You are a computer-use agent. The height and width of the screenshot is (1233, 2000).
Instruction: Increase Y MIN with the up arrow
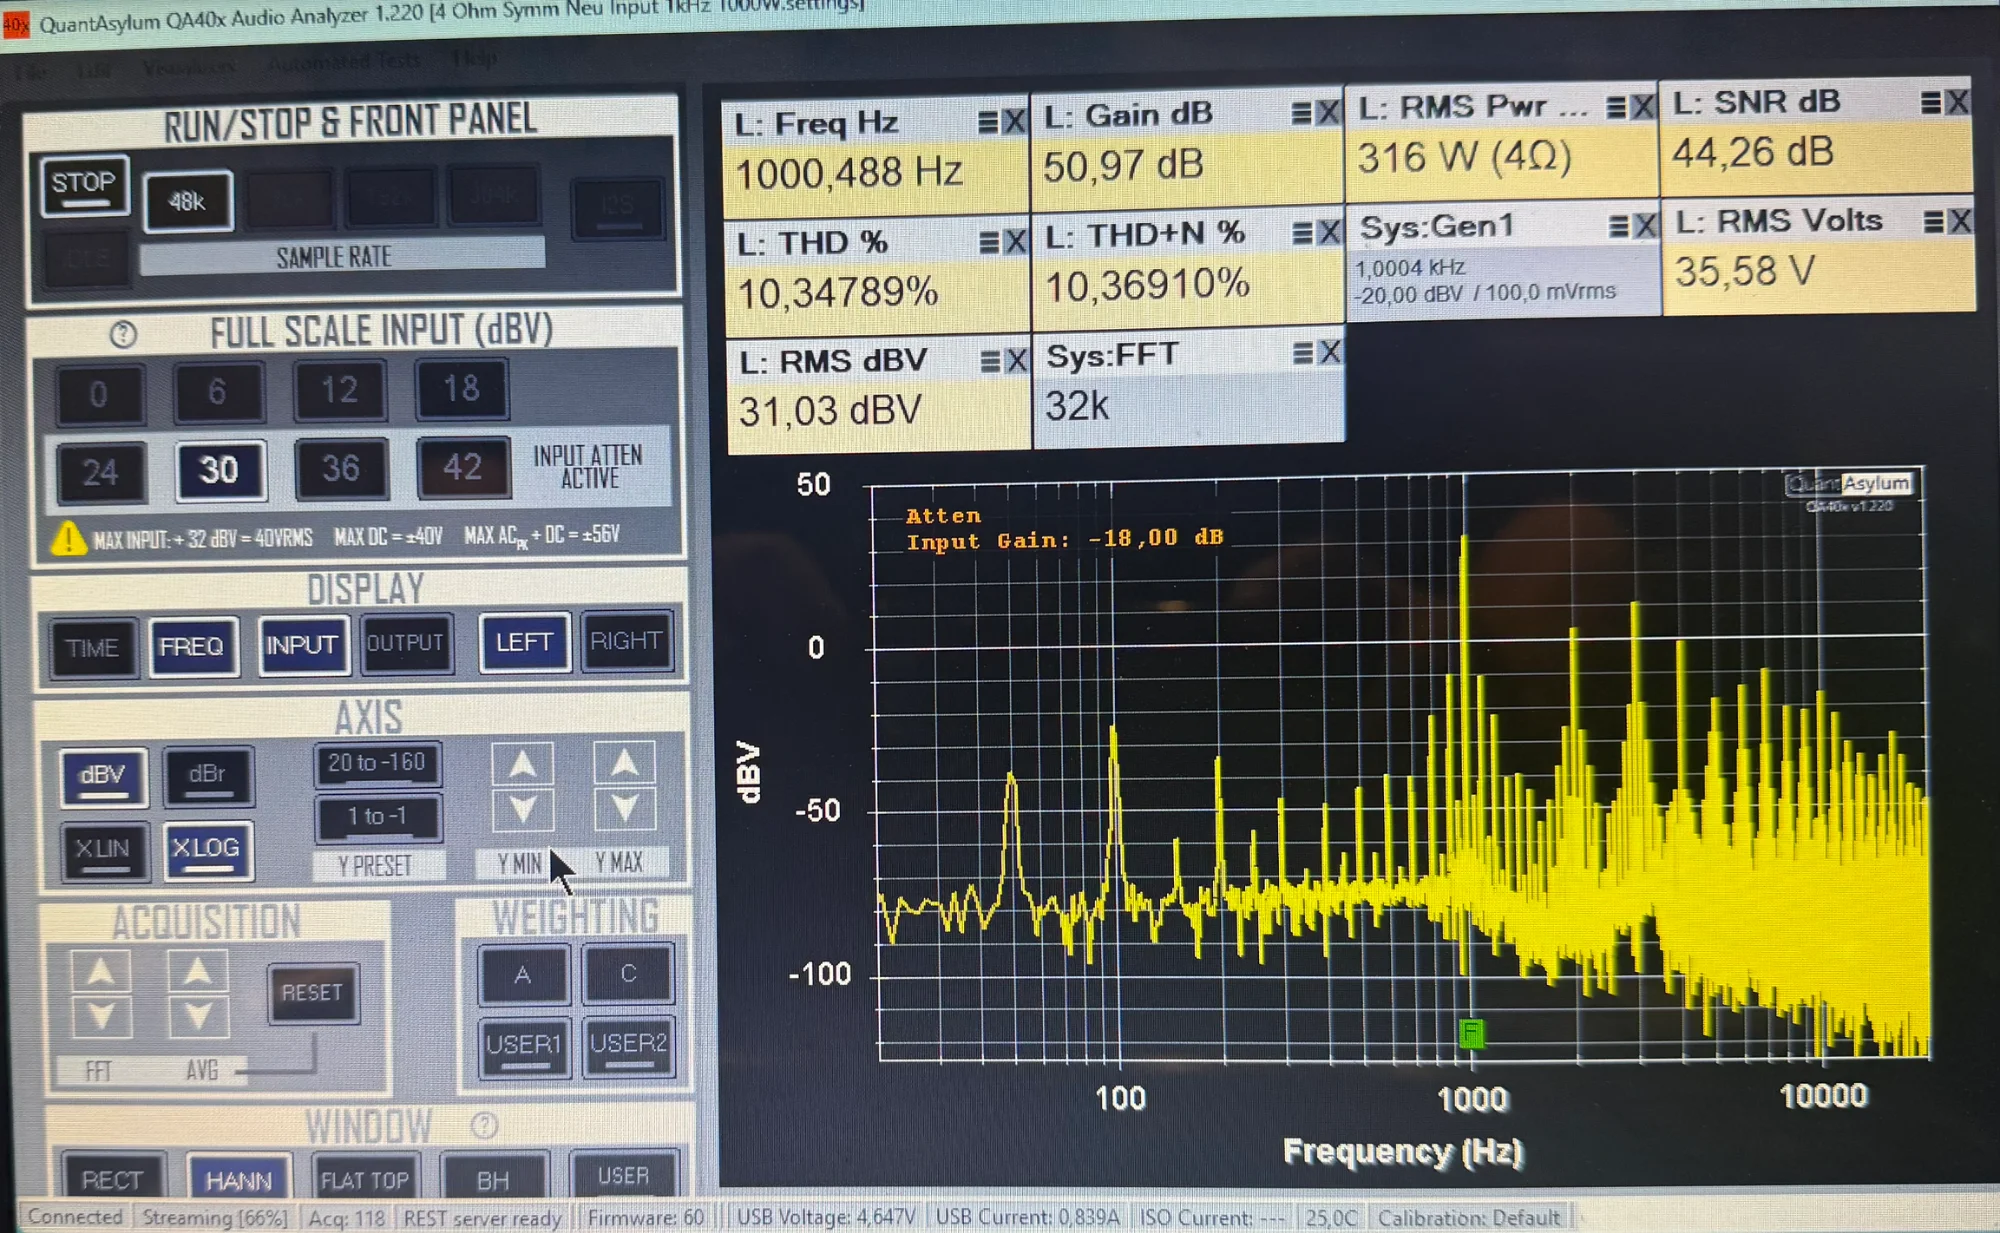pos(522,765)
